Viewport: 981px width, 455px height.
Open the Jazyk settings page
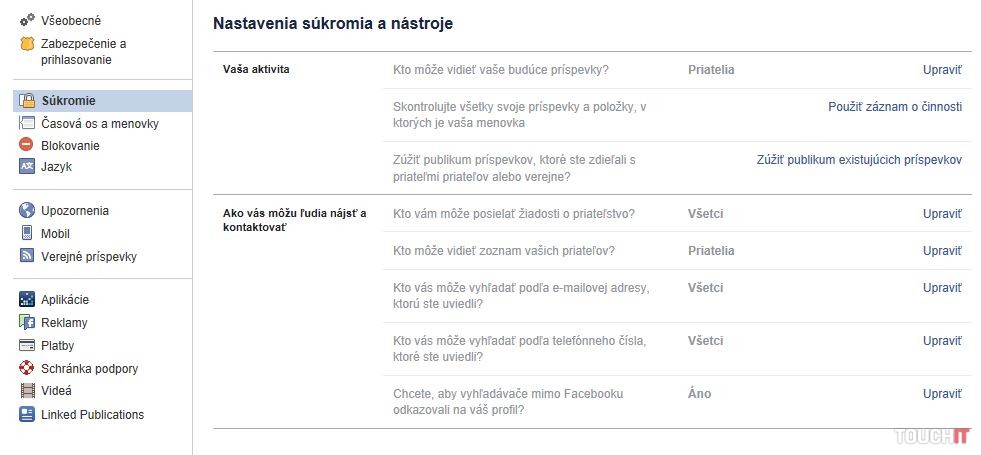56,167
